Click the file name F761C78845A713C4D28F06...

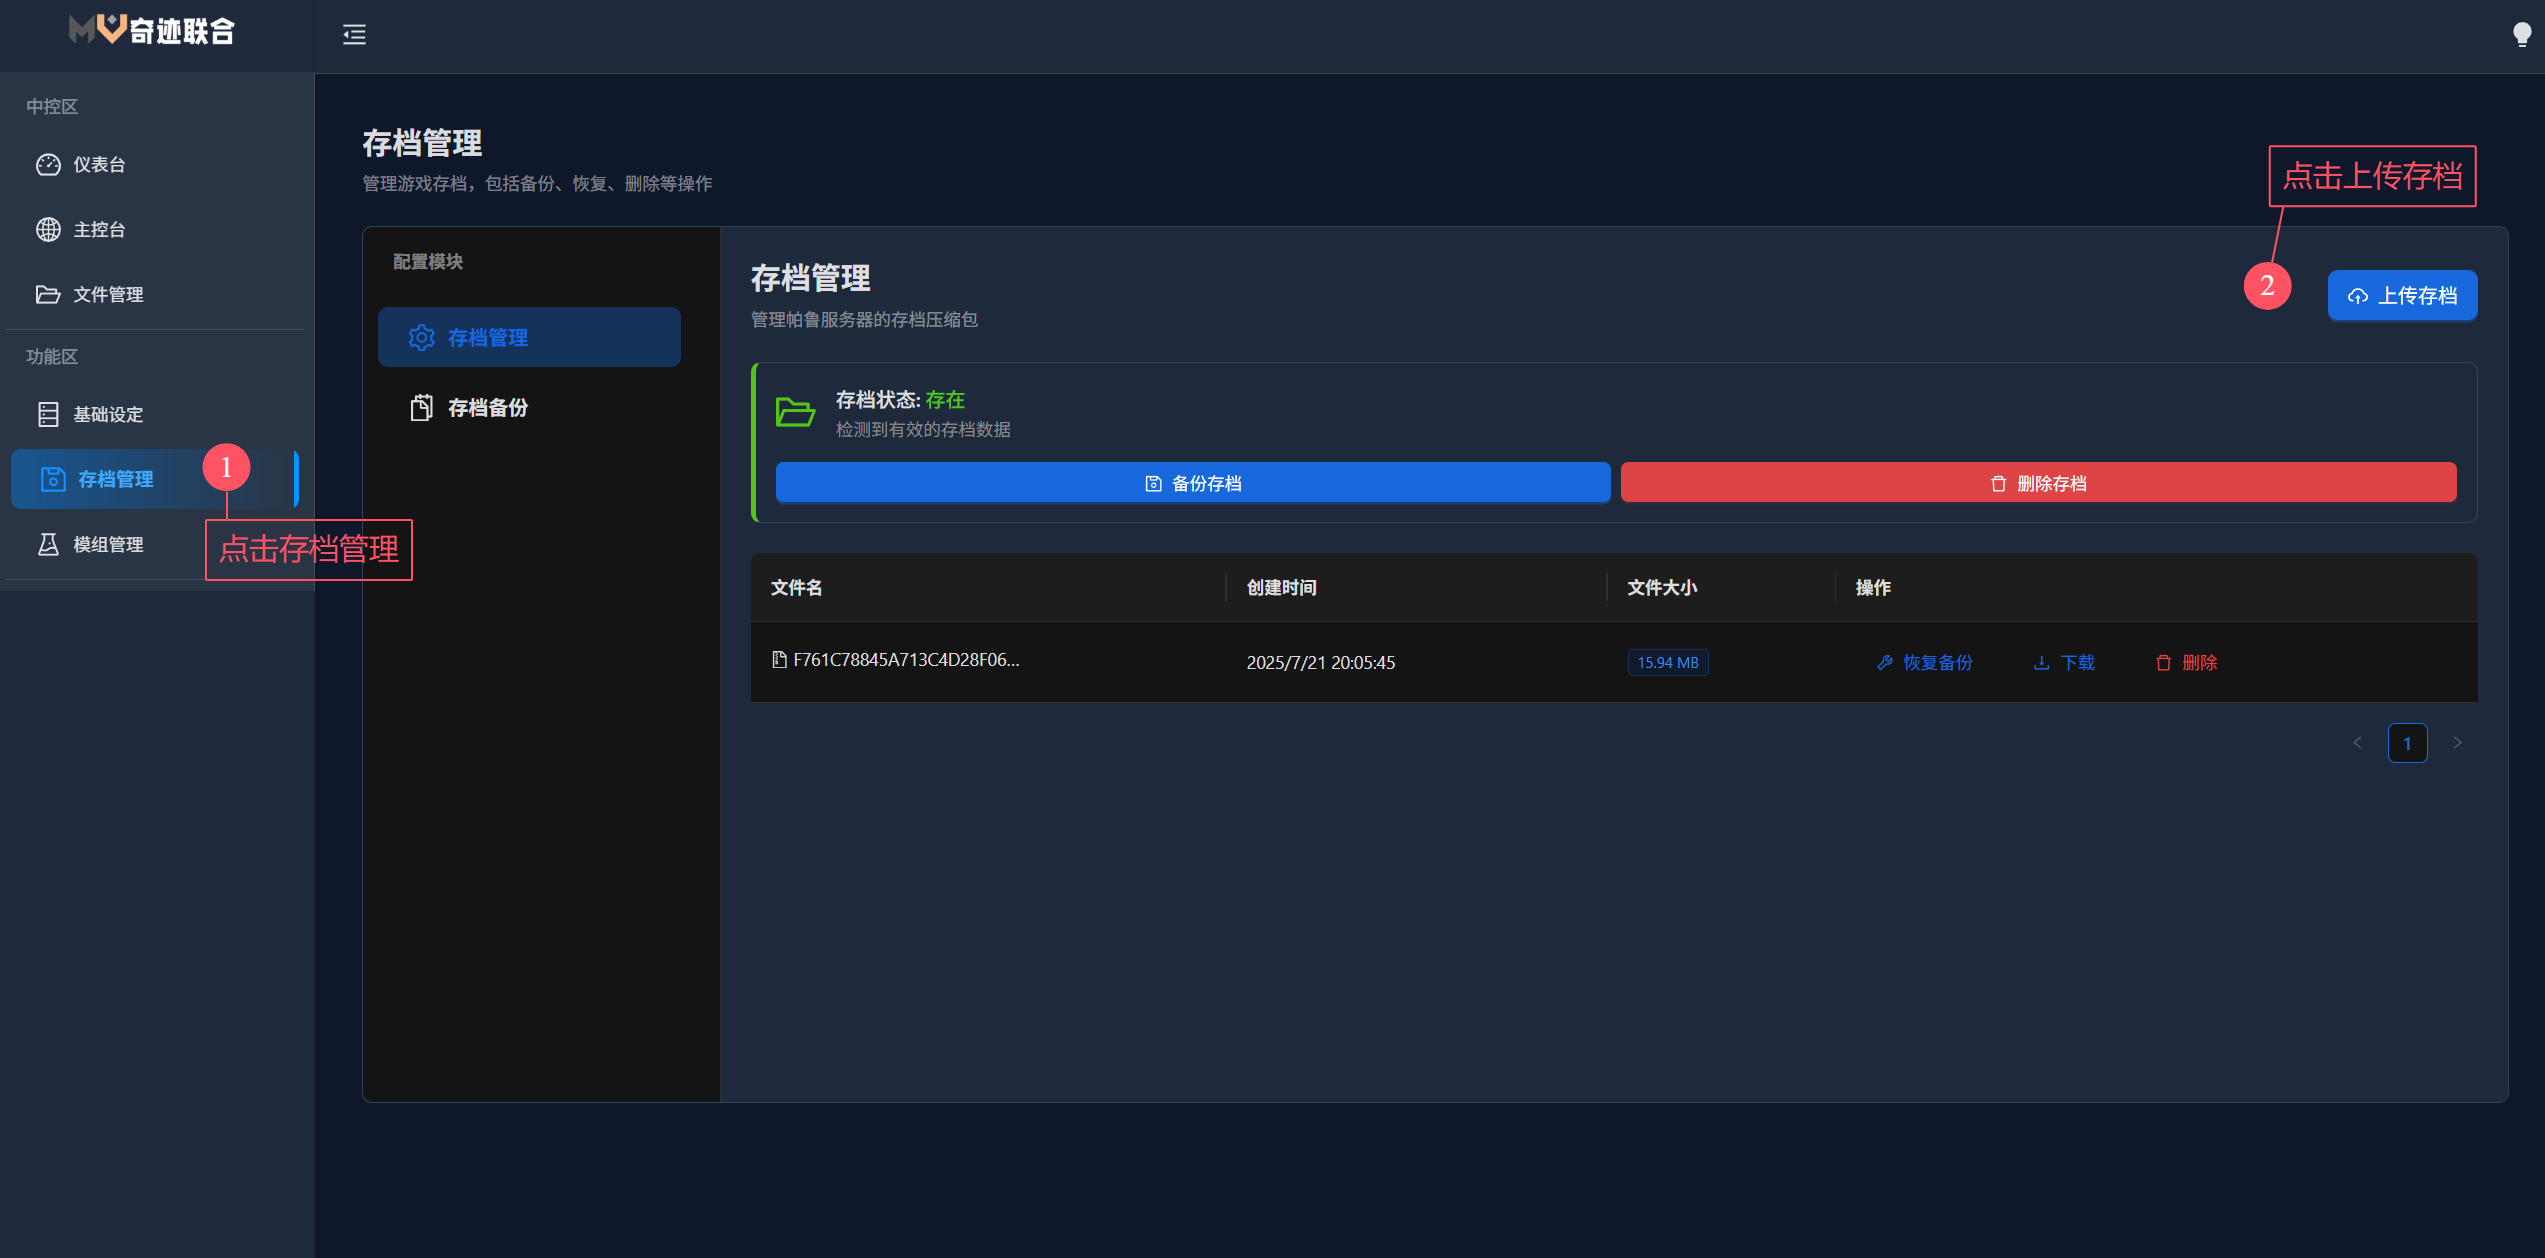click(x=906, y=660)
